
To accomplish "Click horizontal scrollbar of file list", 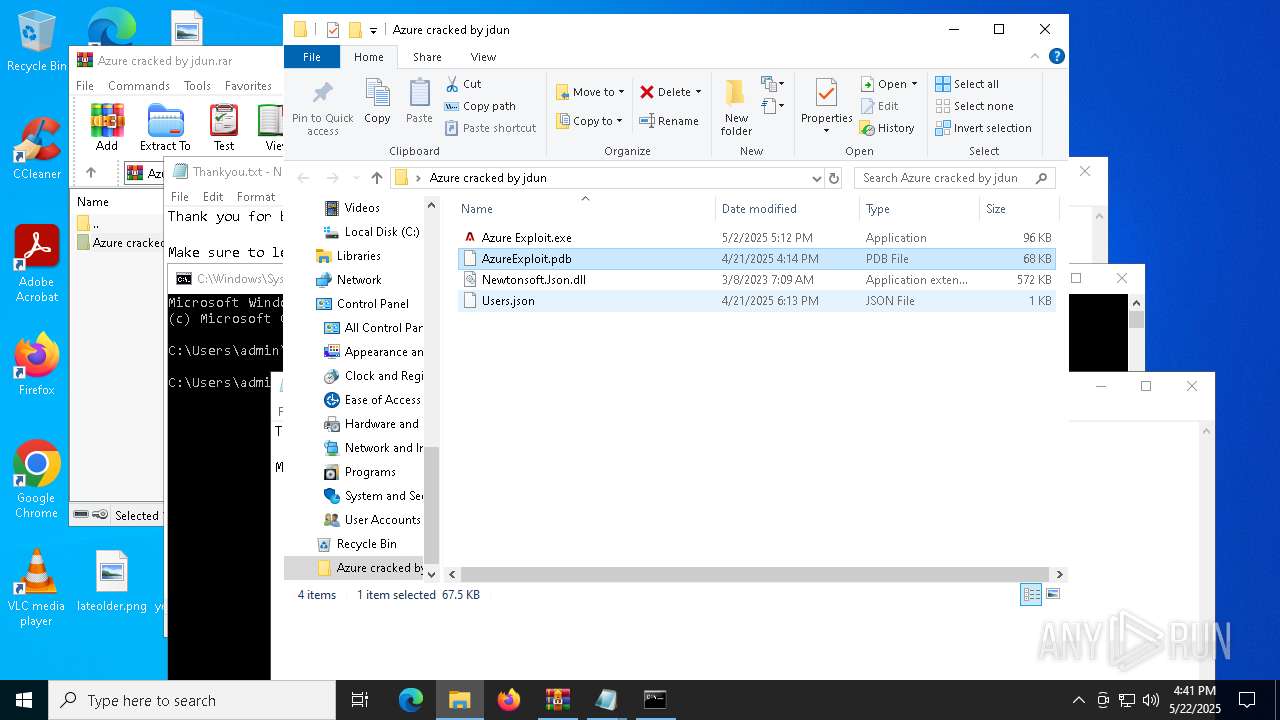I will click(x=756, y=575).
